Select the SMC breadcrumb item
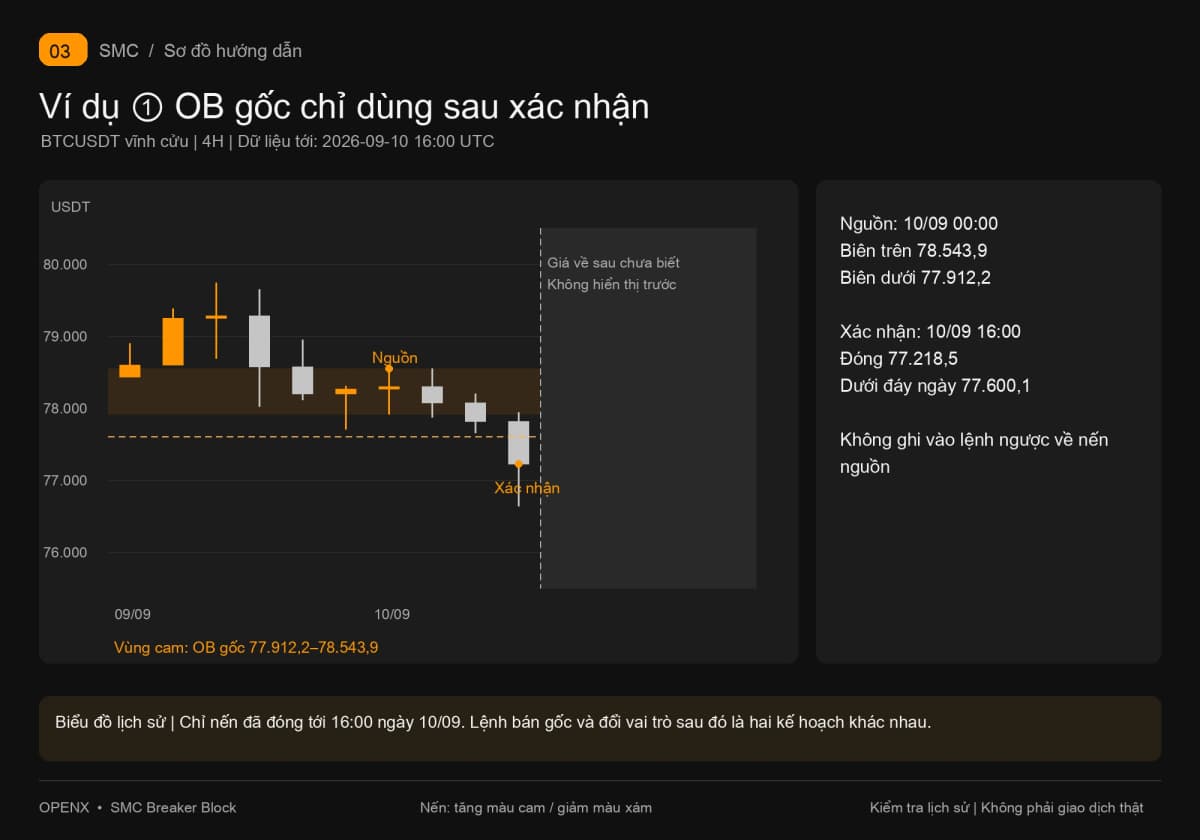 pyautogui.click(x=119, y=50)
